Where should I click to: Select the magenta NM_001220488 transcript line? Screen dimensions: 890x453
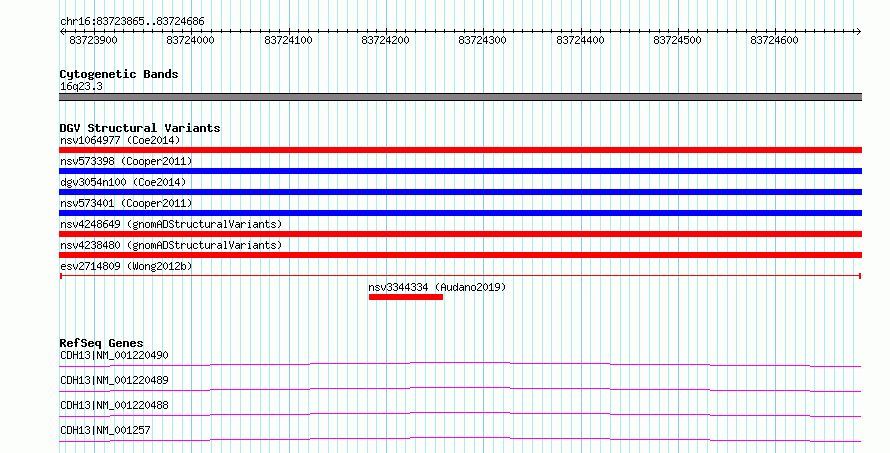(x=460, y=414)
